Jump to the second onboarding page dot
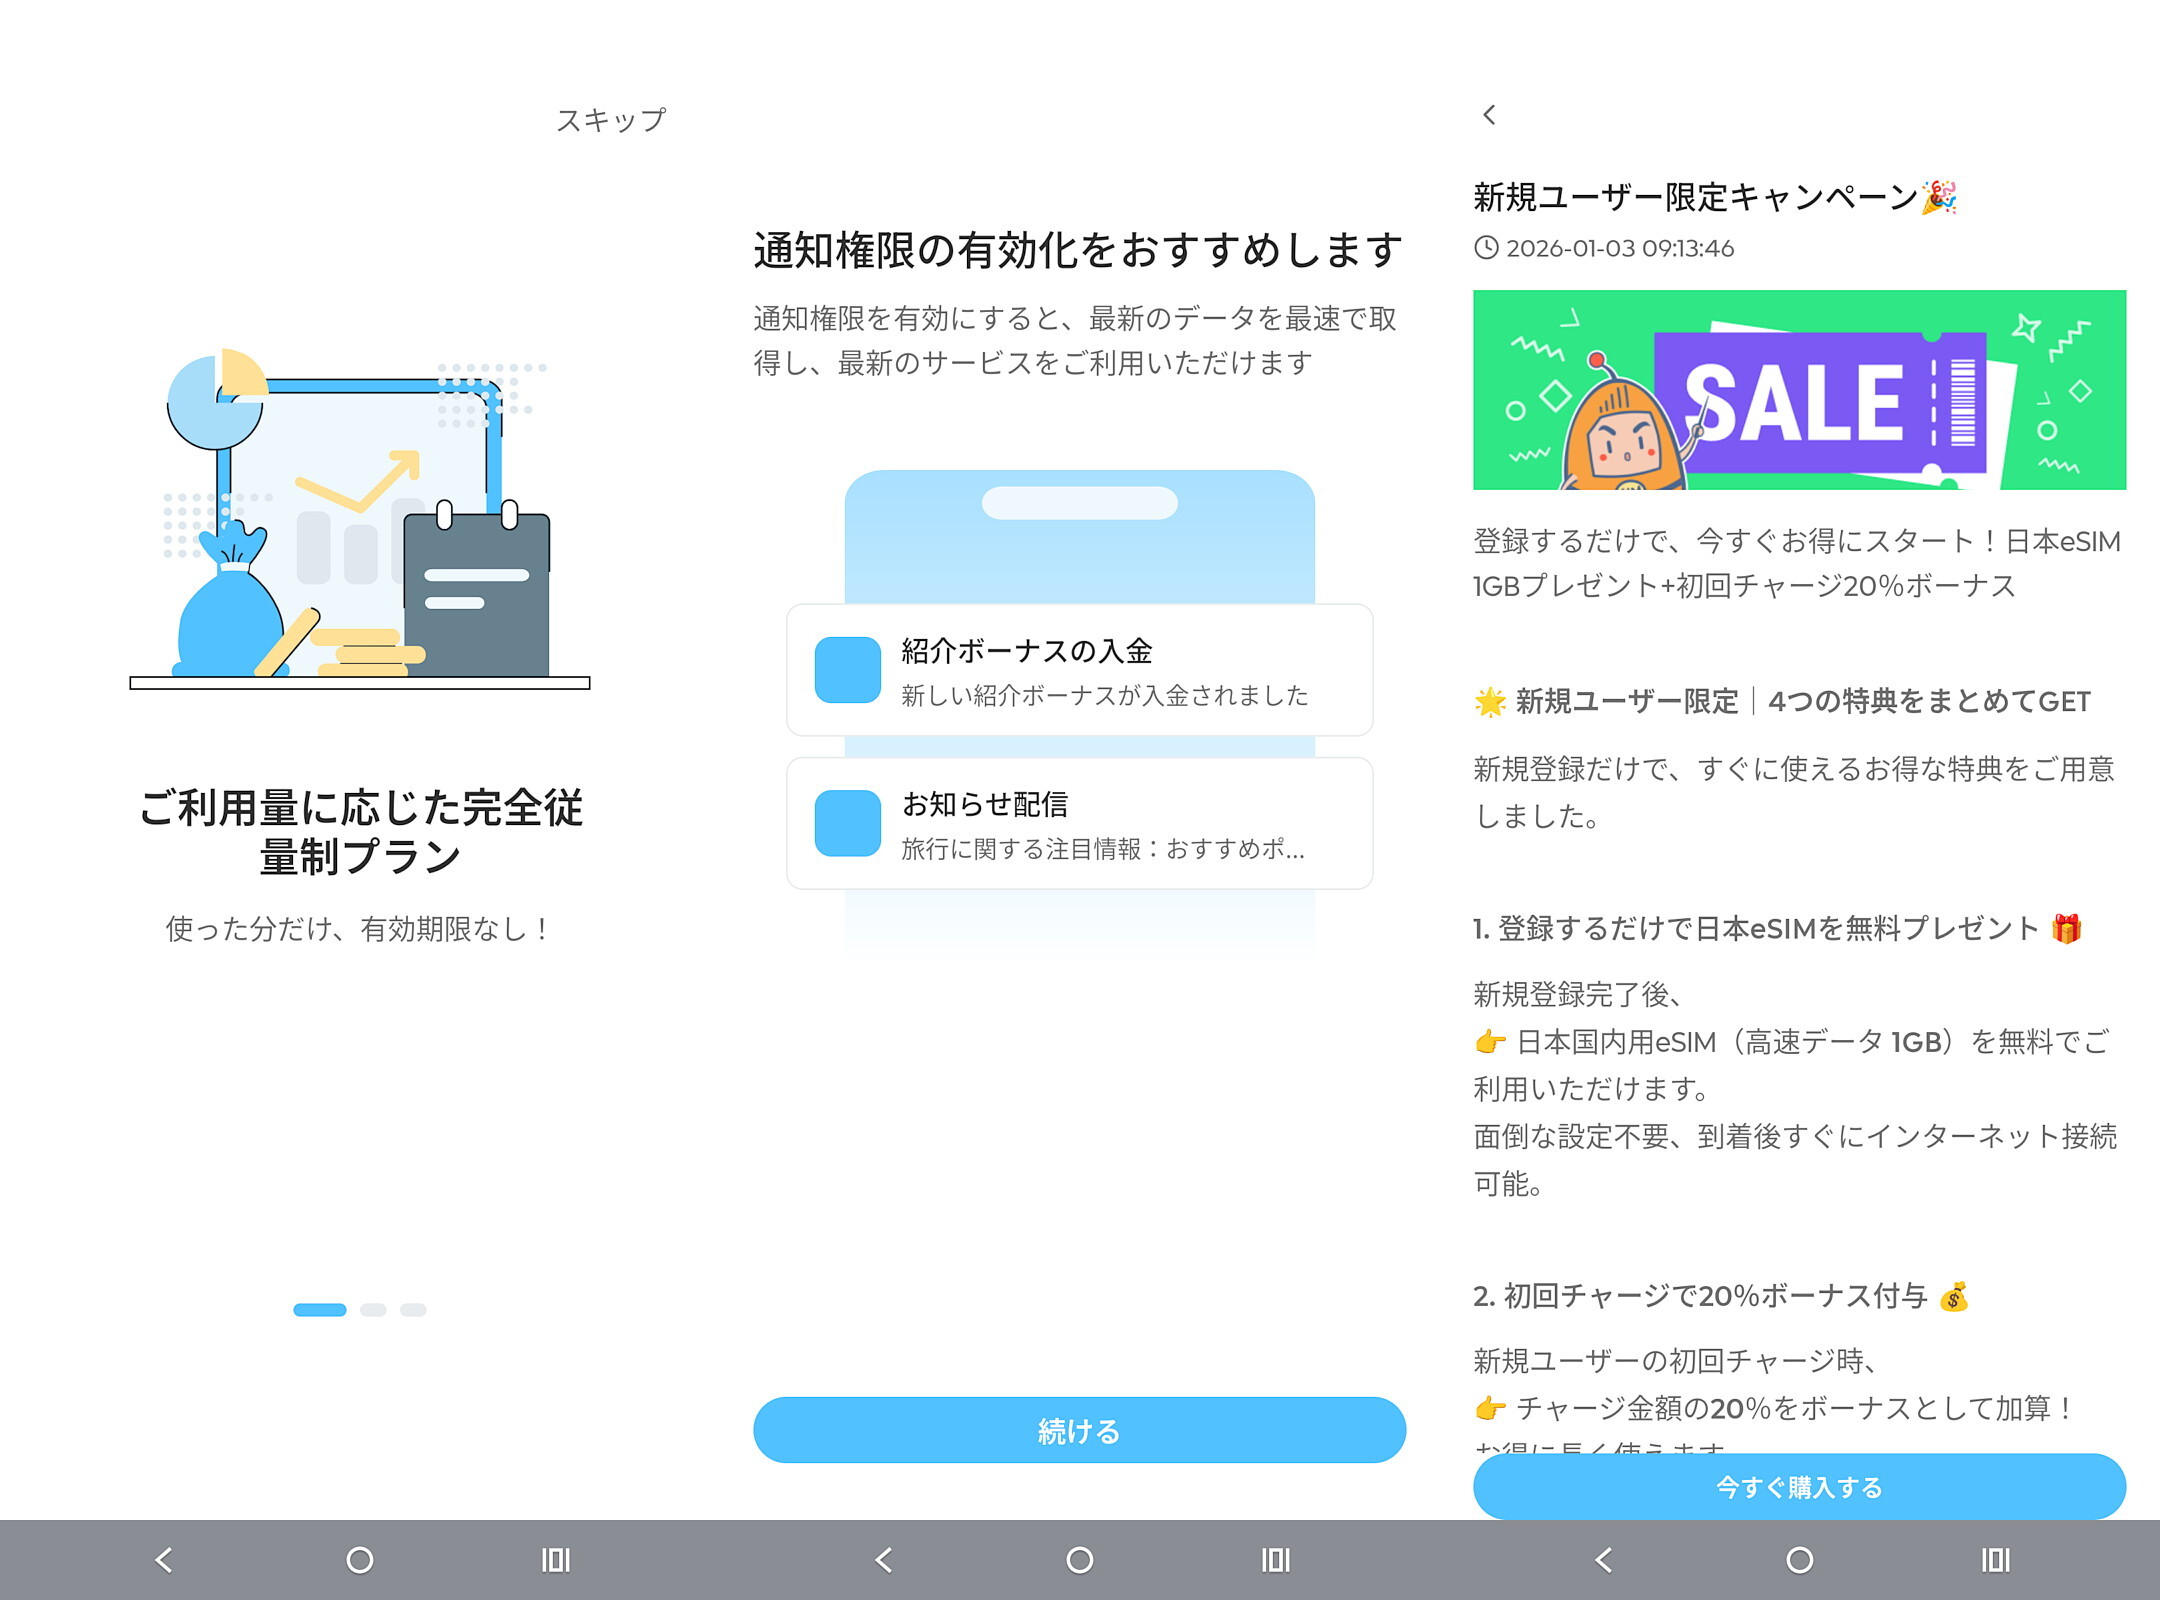Image resolution: width=2160 pixels, height=1600 pixels. [373, 1310]
